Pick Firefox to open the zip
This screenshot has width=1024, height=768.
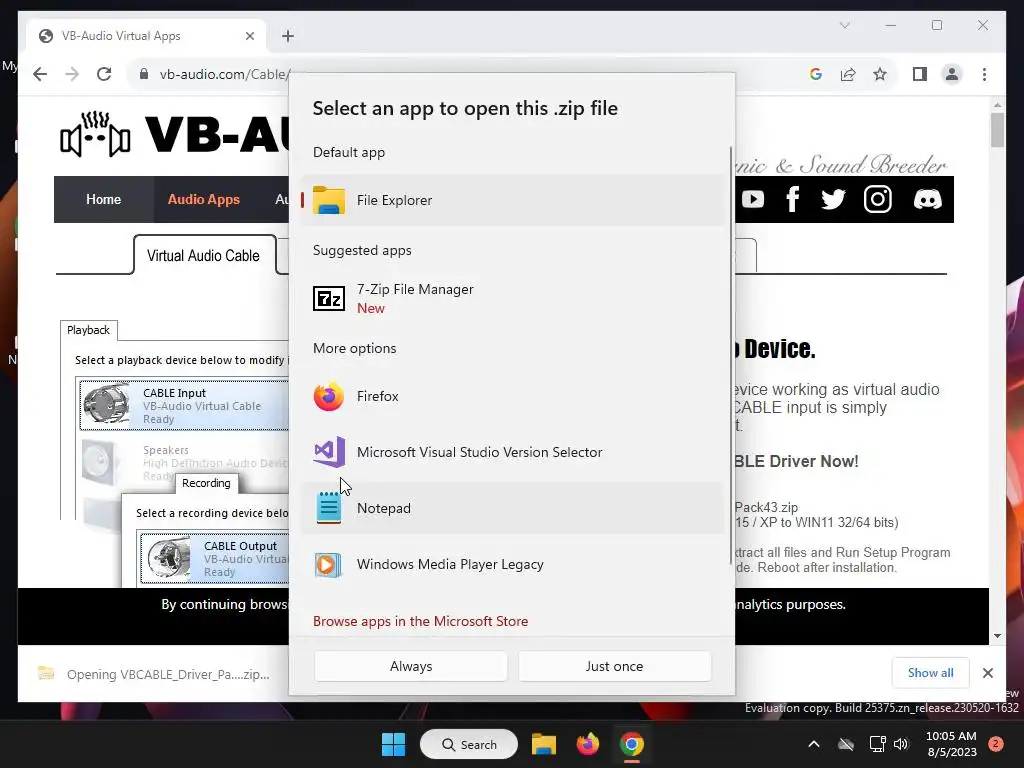coord(512,396)
